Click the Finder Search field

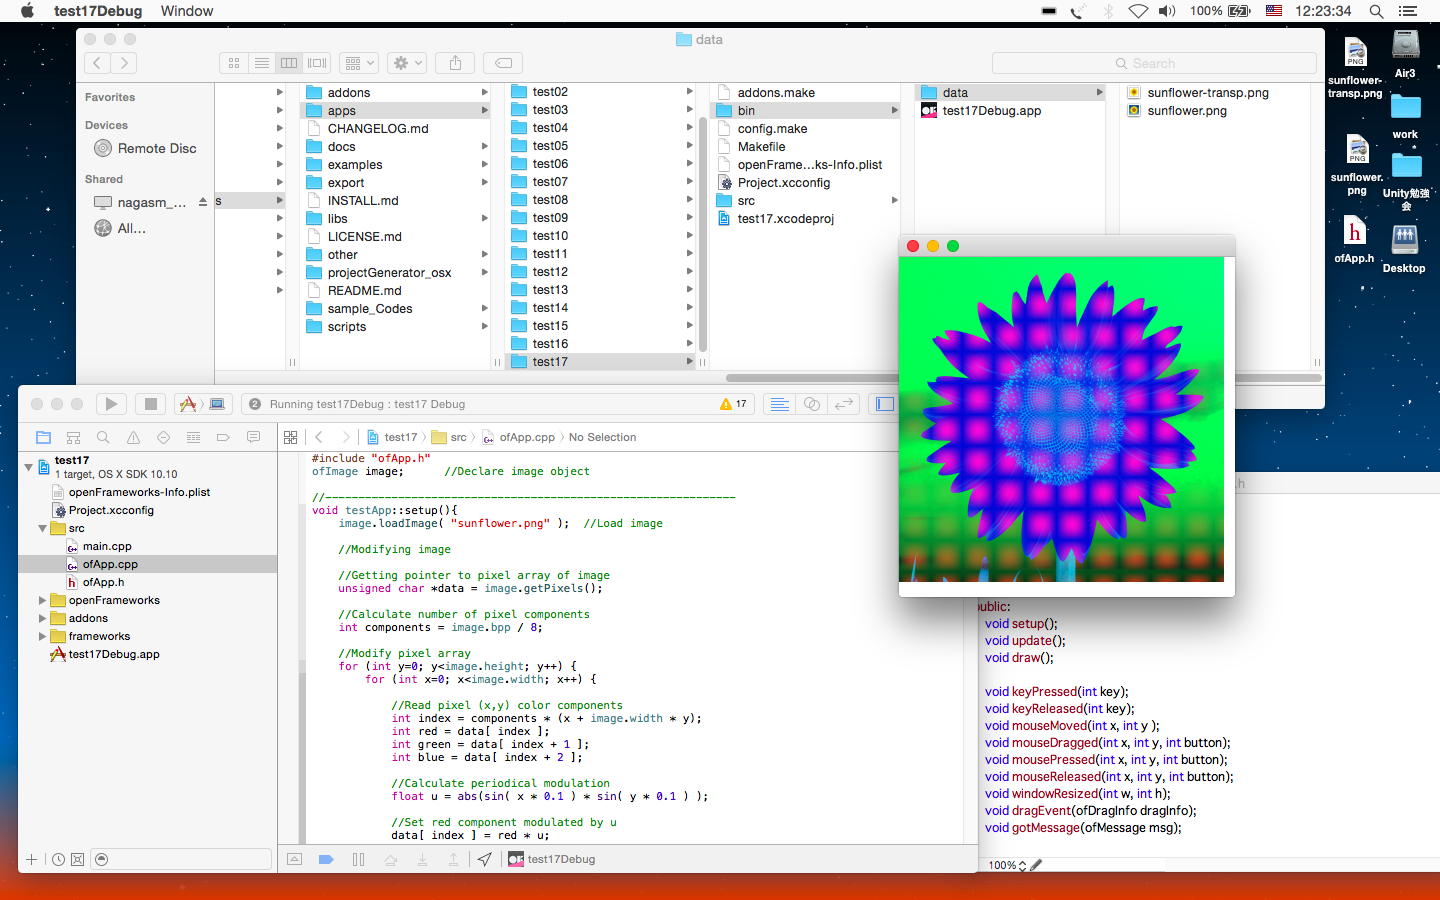coord(1154,63)
